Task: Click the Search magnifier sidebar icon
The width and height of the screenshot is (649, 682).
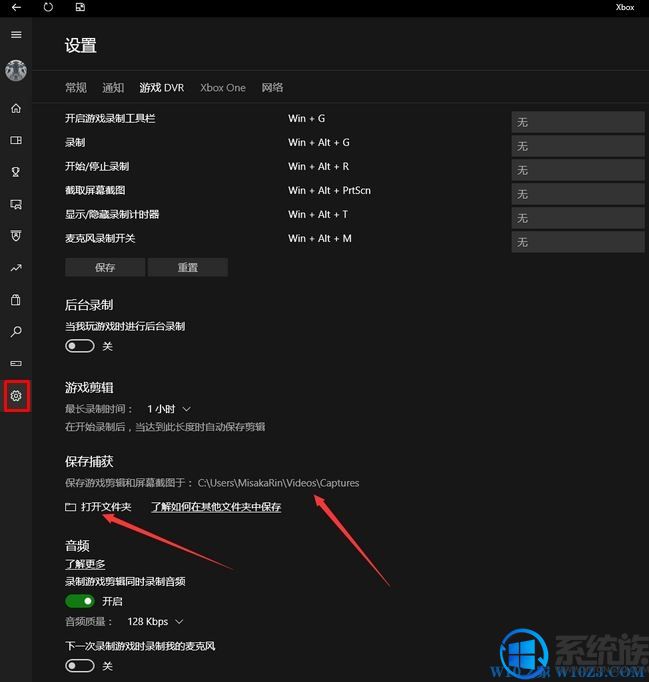Action: coord(16,332)
